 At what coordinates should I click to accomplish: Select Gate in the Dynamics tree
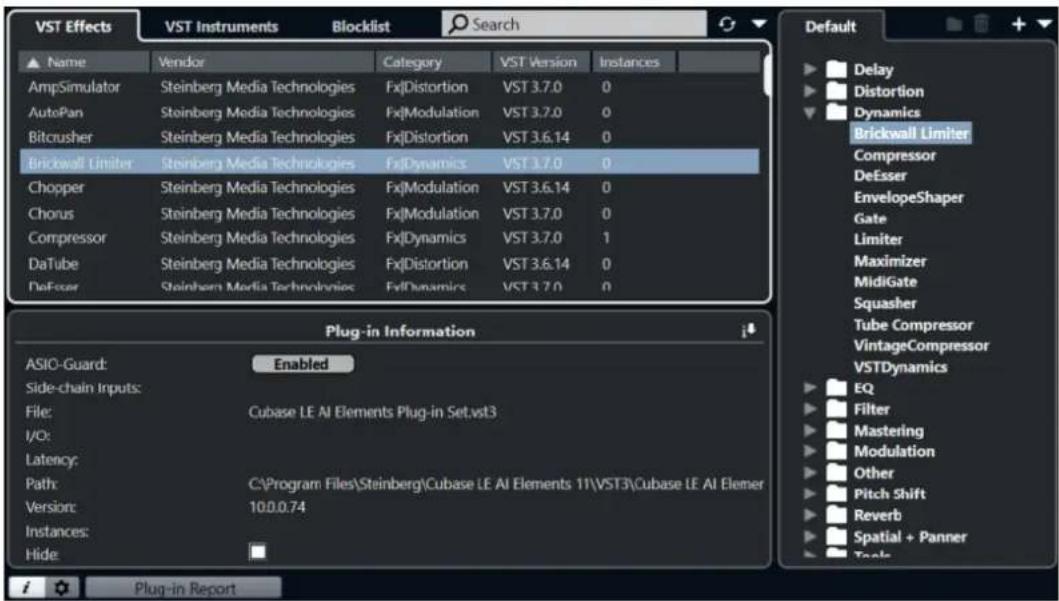click(x=870, y=219)
